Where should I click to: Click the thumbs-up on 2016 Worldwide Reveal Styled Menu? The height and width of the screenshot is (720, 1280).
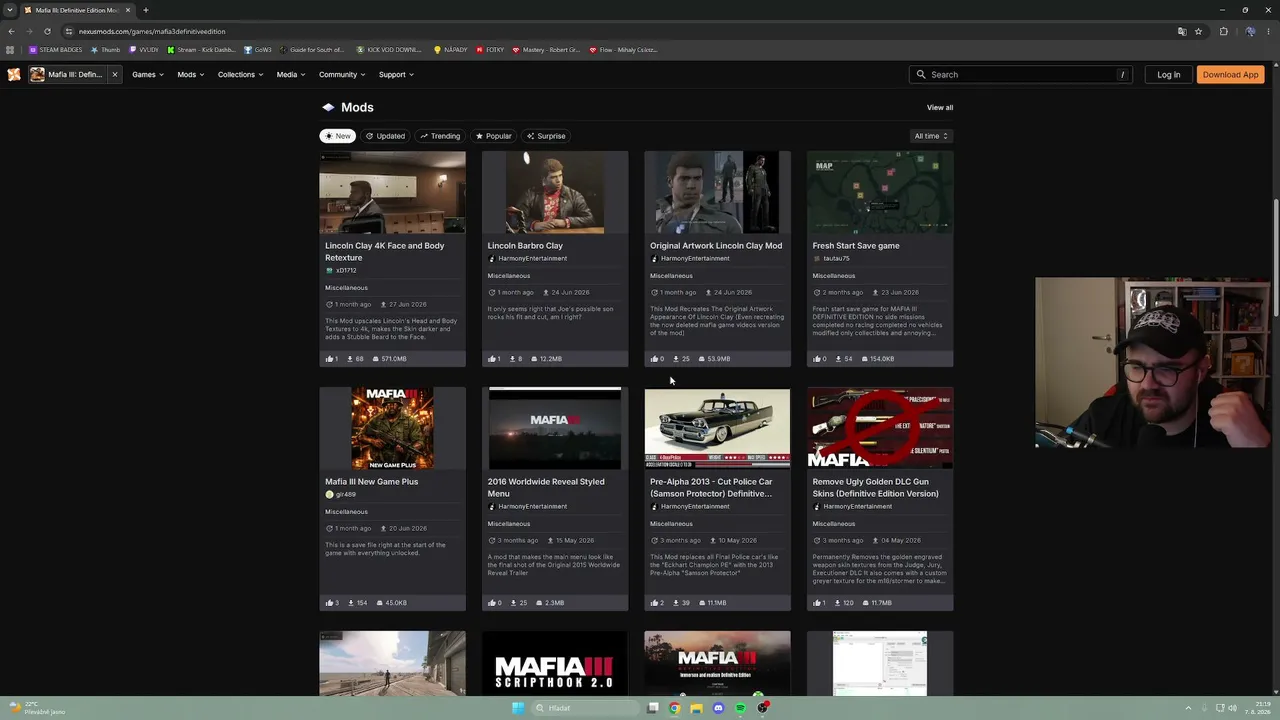(x=494, y=603)
